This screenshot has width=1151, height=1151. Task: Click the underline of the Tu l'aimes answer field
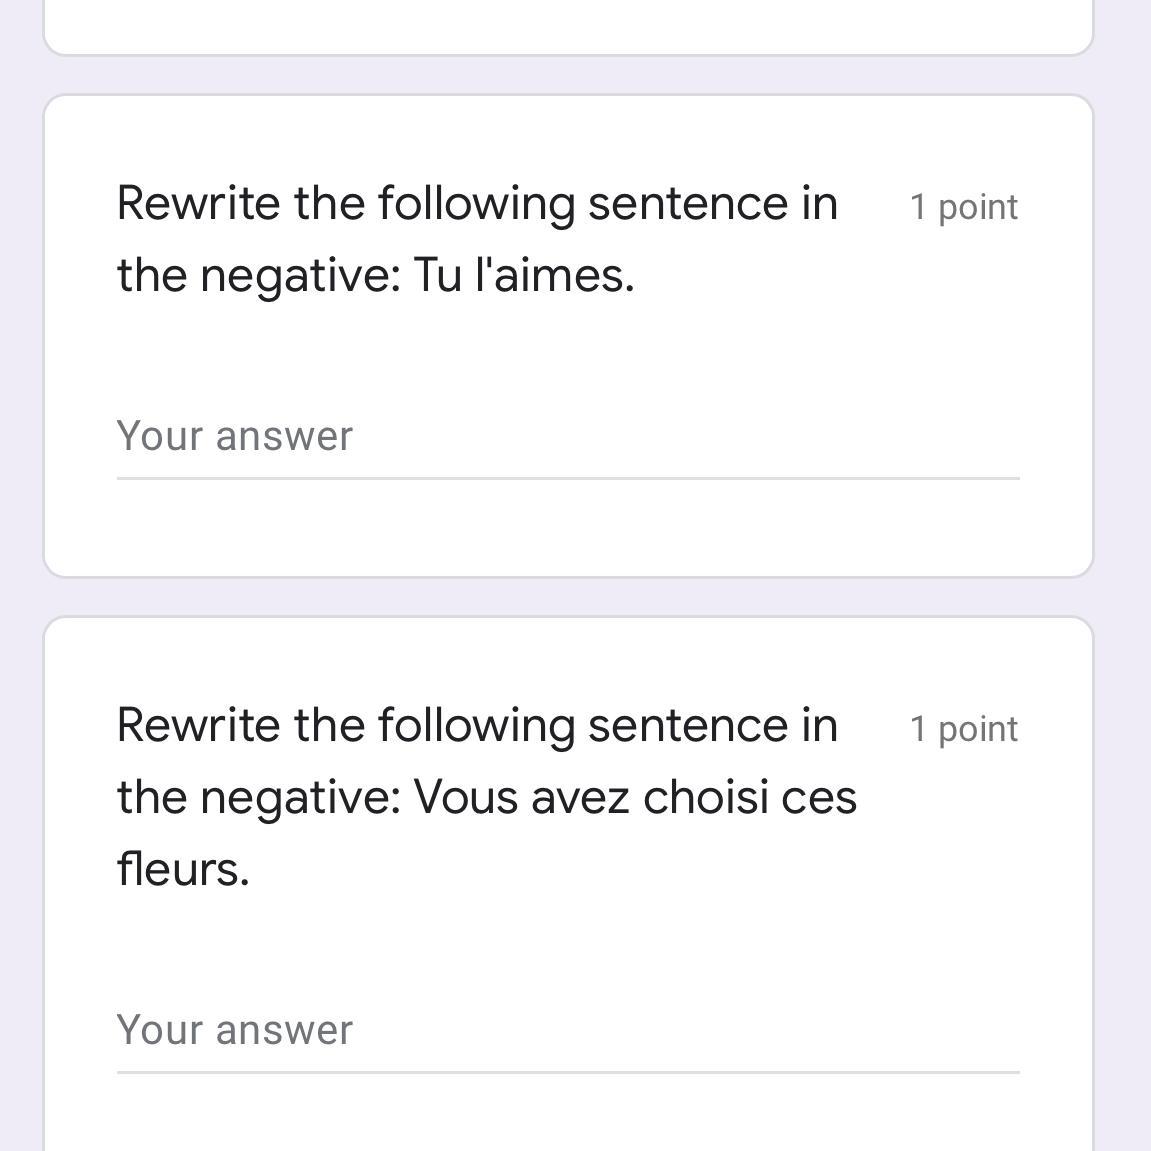567,479
